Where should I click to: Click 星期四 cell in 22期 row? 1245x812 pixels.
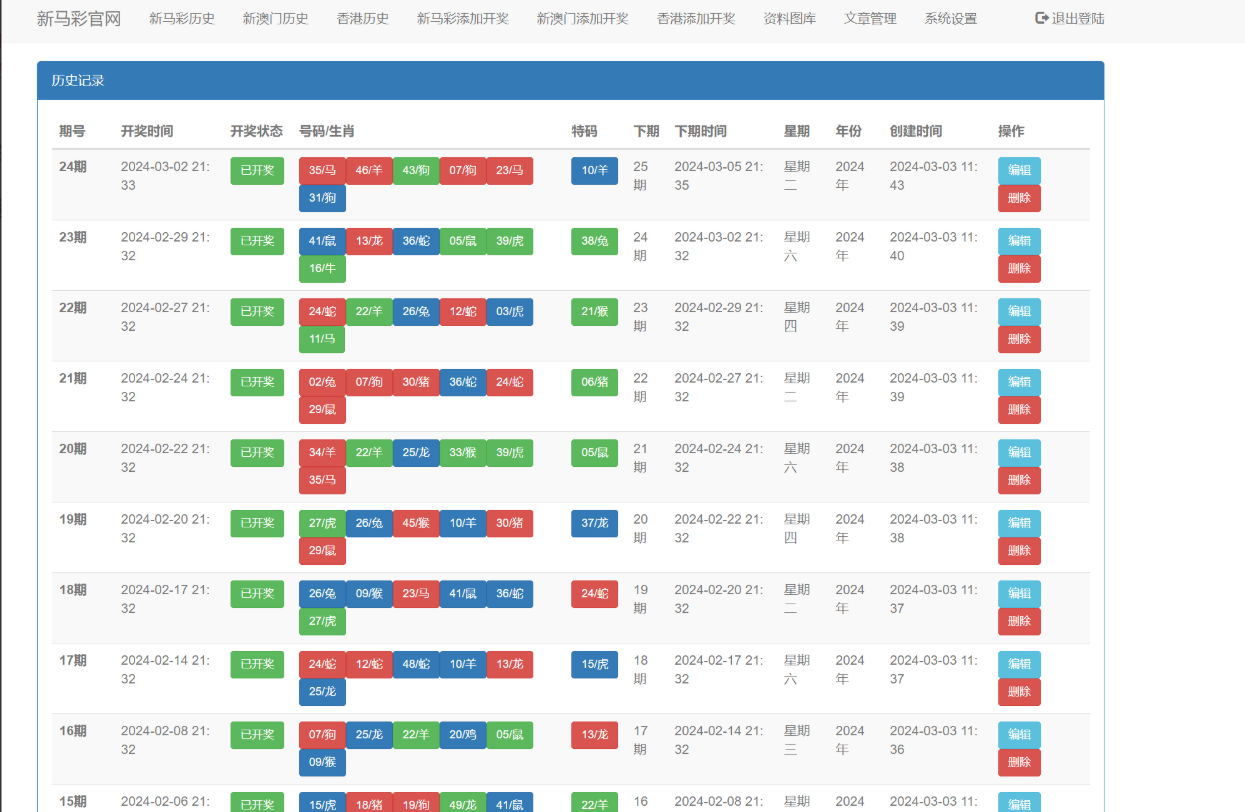click(797, 317)
